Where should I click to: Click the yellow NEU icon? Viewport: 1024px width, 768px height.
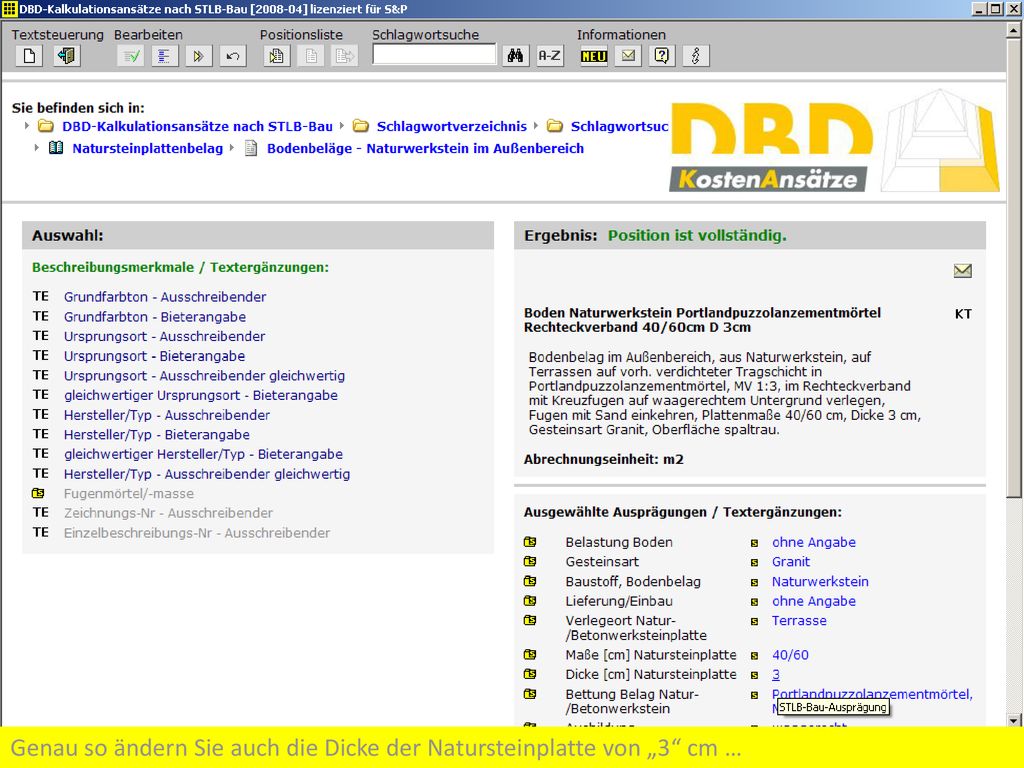tap(594, 56)
